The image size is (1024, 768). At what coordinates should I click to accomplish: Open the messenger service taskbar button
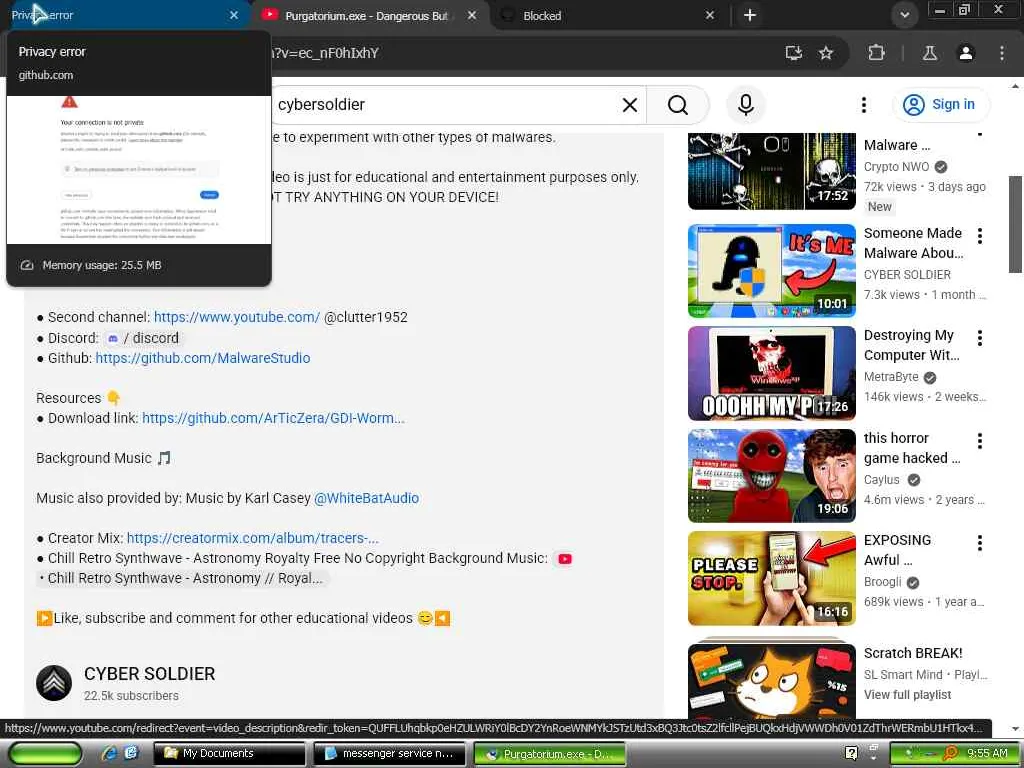389,754
